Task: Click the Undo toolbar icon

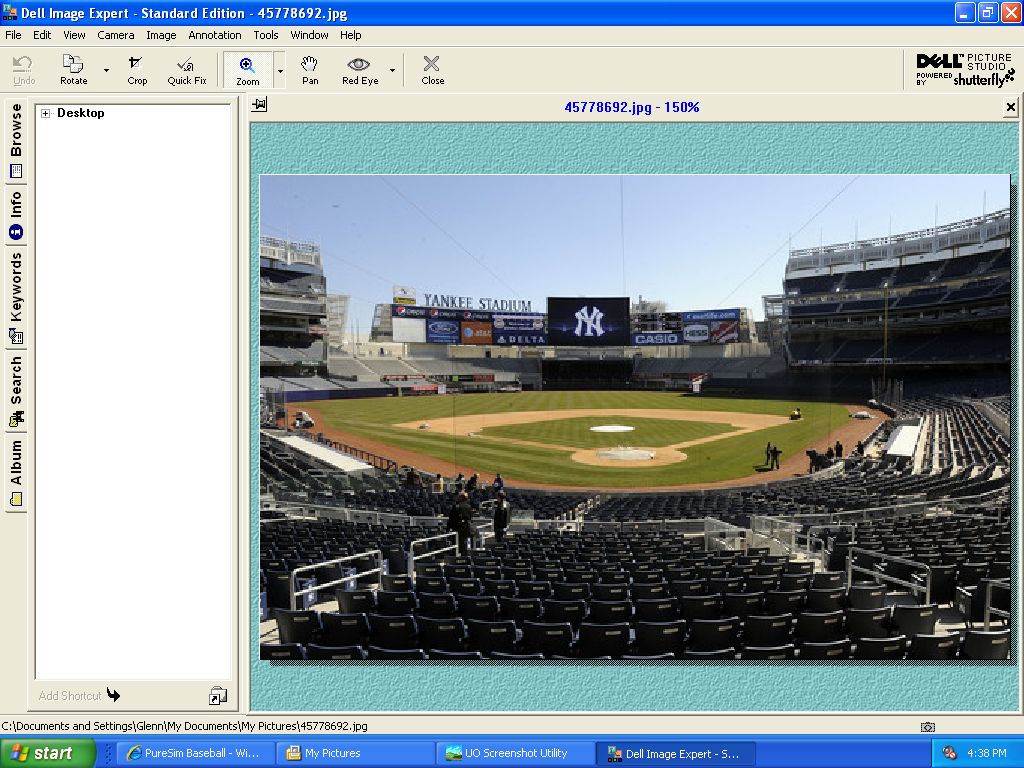Action: click(x=24, y=70)
